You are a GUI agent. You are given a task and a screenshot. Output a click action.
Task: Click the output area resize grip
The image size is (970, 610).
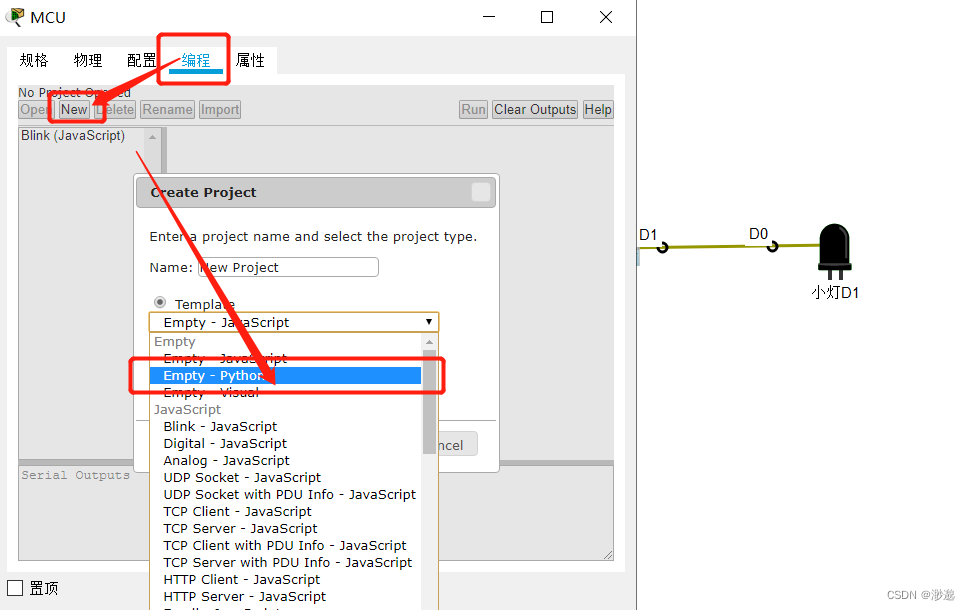tap(608, 555)
